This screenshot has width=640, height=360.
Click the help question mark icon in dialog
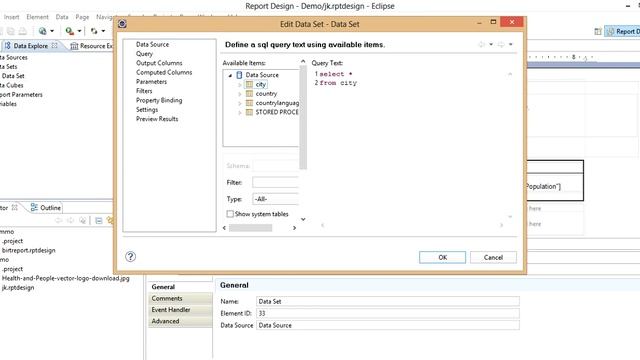[x=130, y=256]
